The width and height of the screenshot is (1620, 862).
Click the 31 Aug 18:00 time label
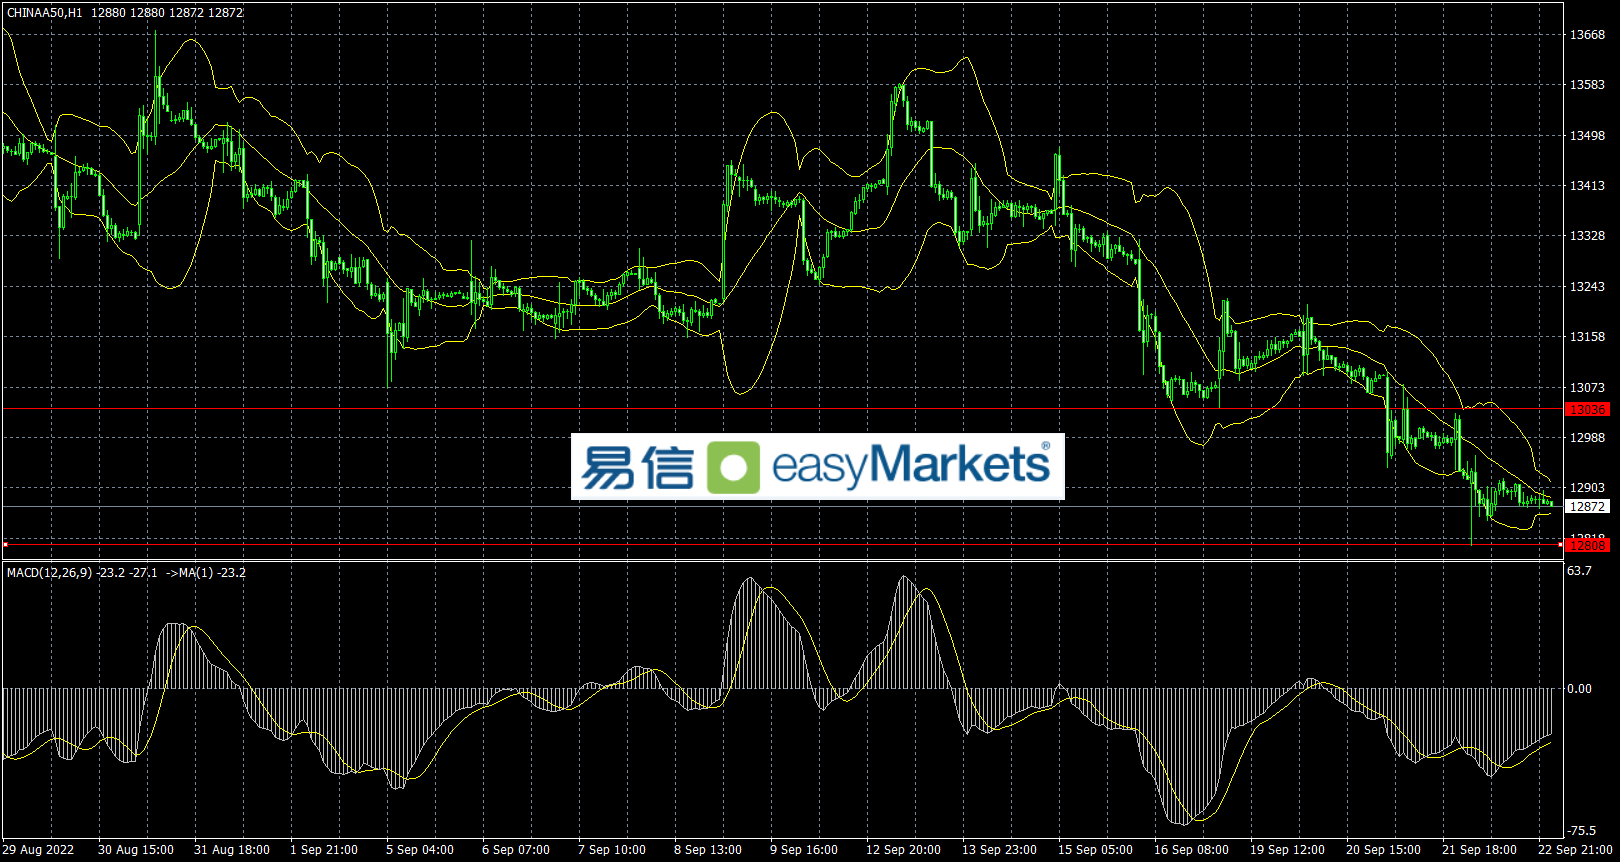click(x=232, y=850)
